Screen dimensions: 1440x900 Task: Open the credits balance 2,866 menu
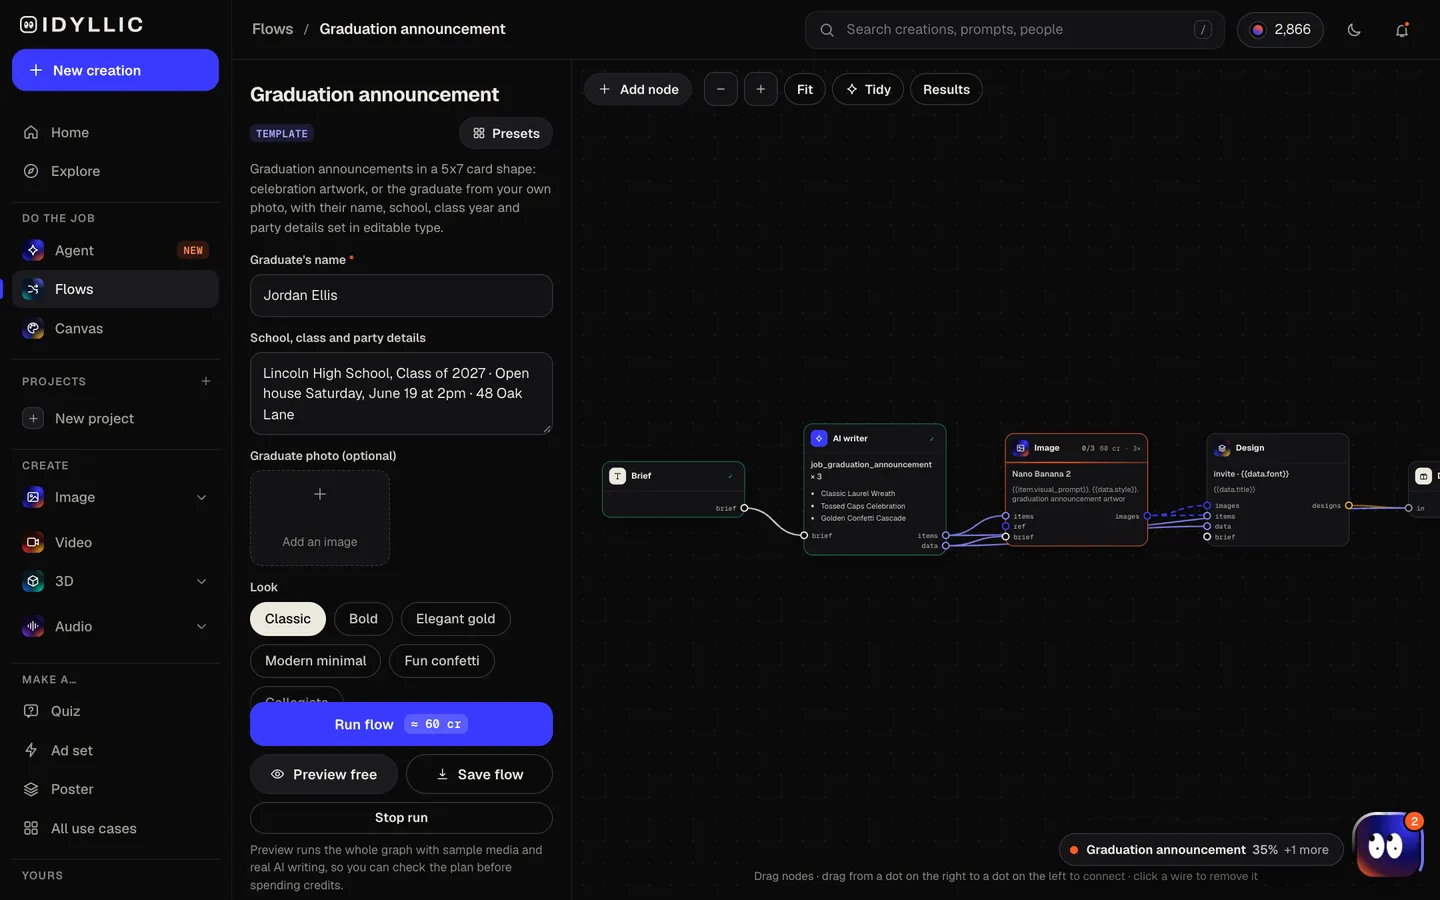coord(1280,30)
